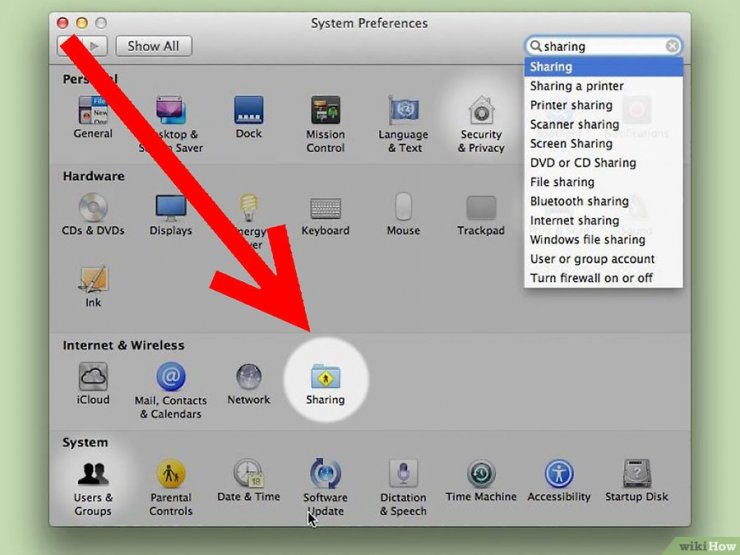740x555 pixels.
Task: Open Dictation & Speech preferences
Action: point(404,473)
